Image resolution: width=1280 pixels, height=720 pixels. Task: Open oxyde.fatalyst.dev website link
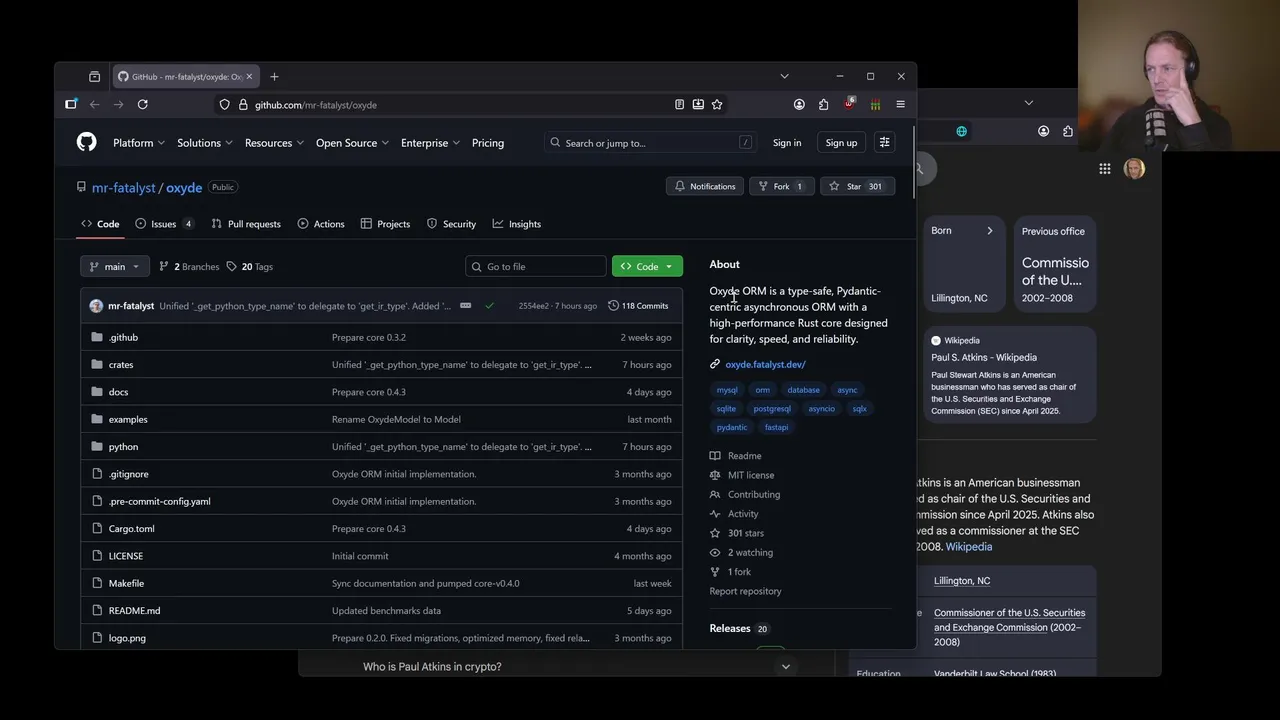pos(765,364)
